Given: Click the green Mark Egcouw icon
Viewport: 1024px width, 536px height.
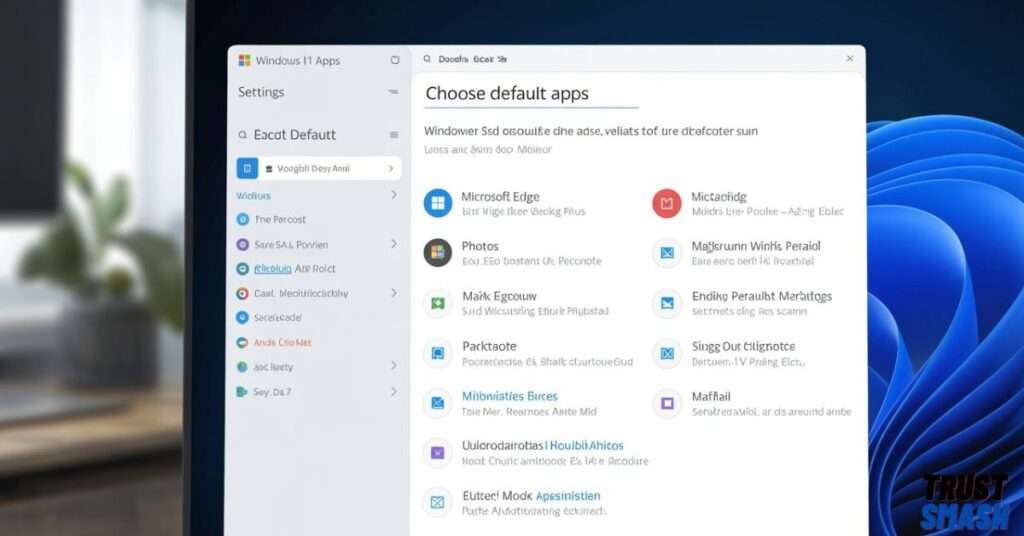Looking at the screenshot, I should 438,303.
